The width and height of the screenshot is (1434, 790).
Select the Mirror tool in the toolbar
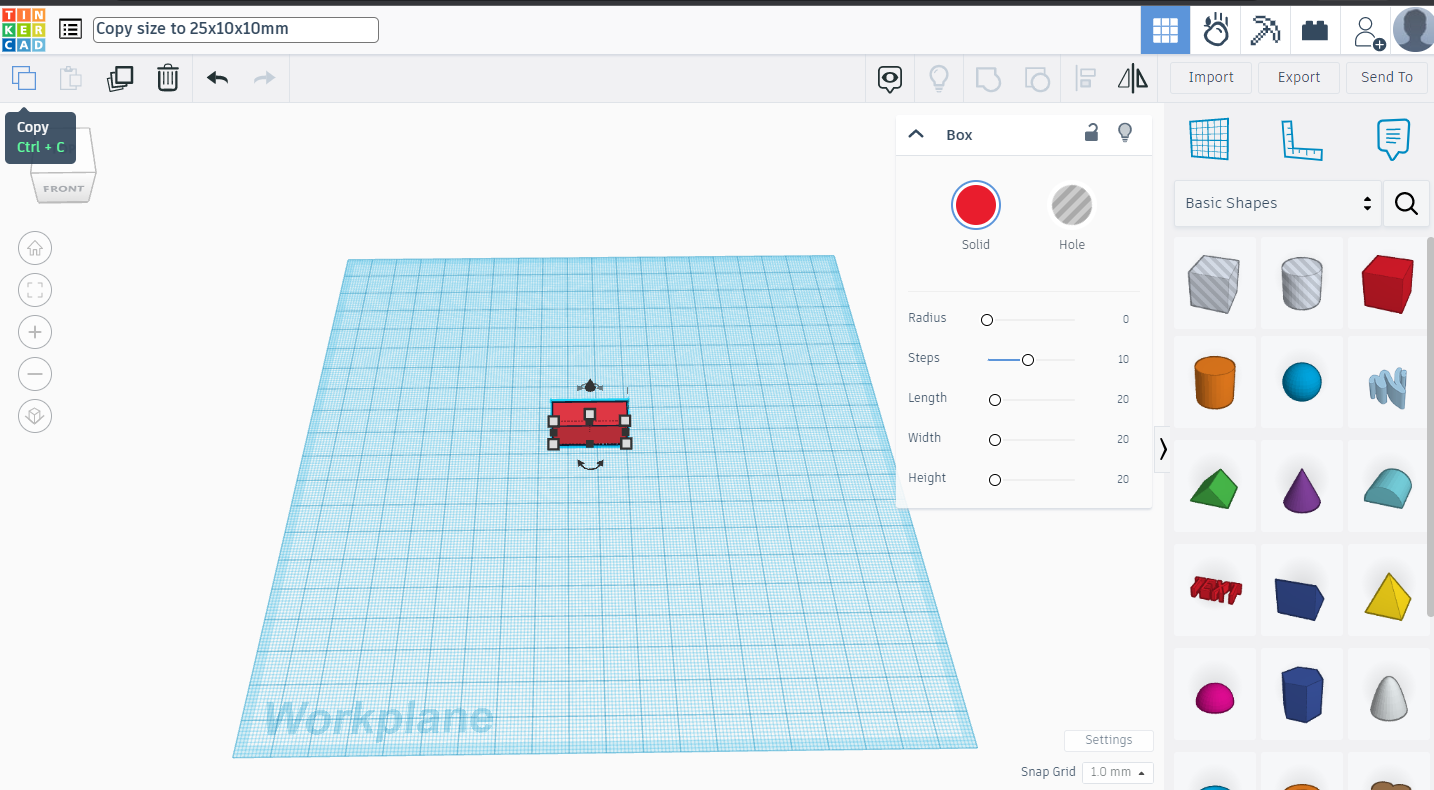point(1133,77)
